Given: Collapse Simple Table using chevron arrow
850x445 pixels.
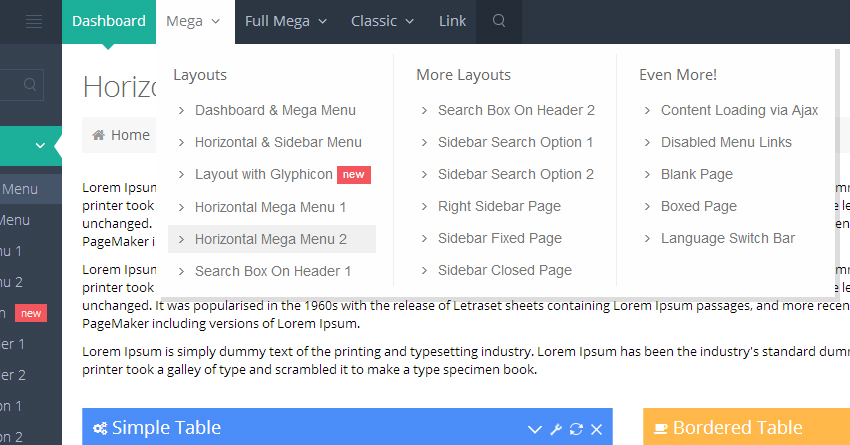Looking at the screenshot, I should (x=535, y=429).
